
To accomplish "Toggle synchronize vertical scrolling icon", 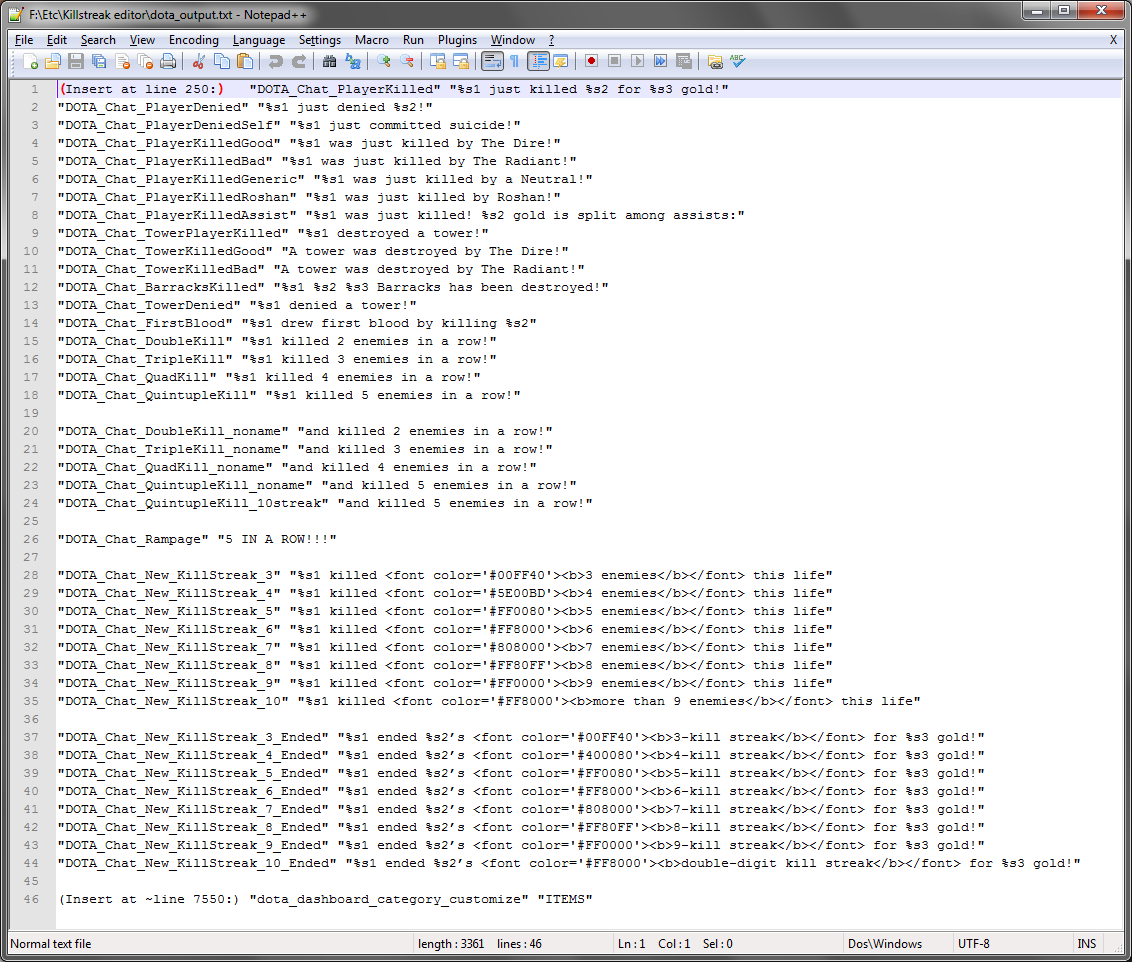I will [x=437, y=61].
